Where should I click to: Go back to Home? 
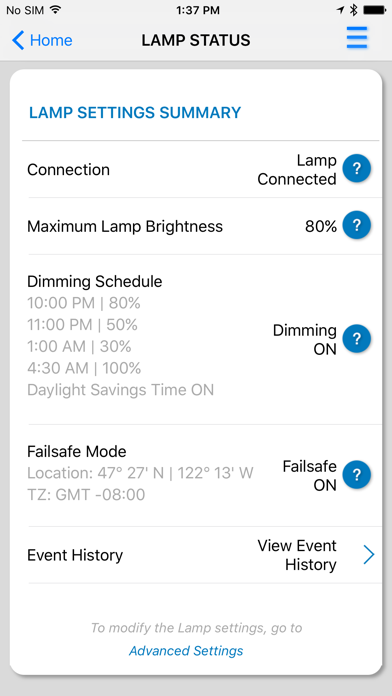click(42, 40)
